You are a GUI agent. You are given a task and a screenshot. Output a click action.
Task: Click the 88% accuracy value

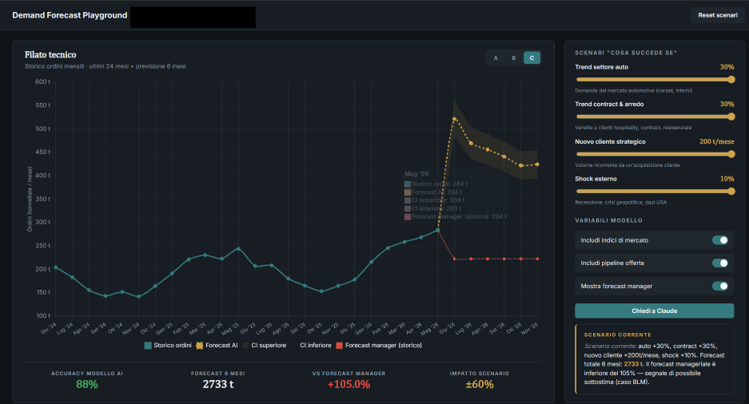point(87,384)
